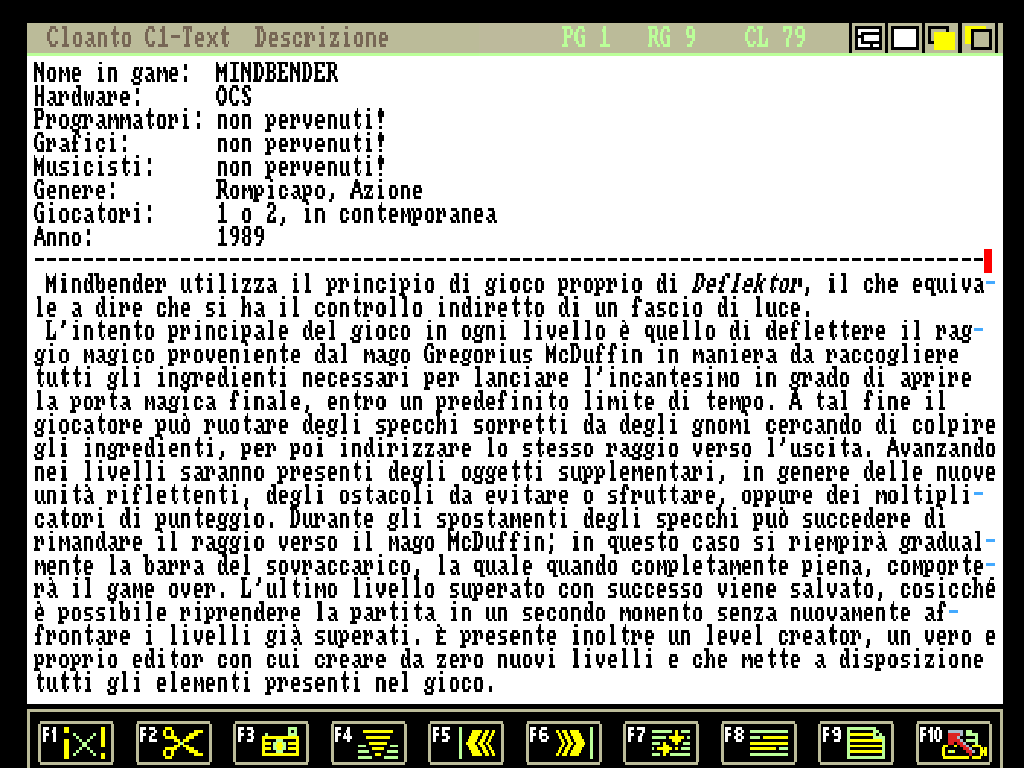Click the F3 toolbar icon
1024x768 pixels.
tap(270, 743)
